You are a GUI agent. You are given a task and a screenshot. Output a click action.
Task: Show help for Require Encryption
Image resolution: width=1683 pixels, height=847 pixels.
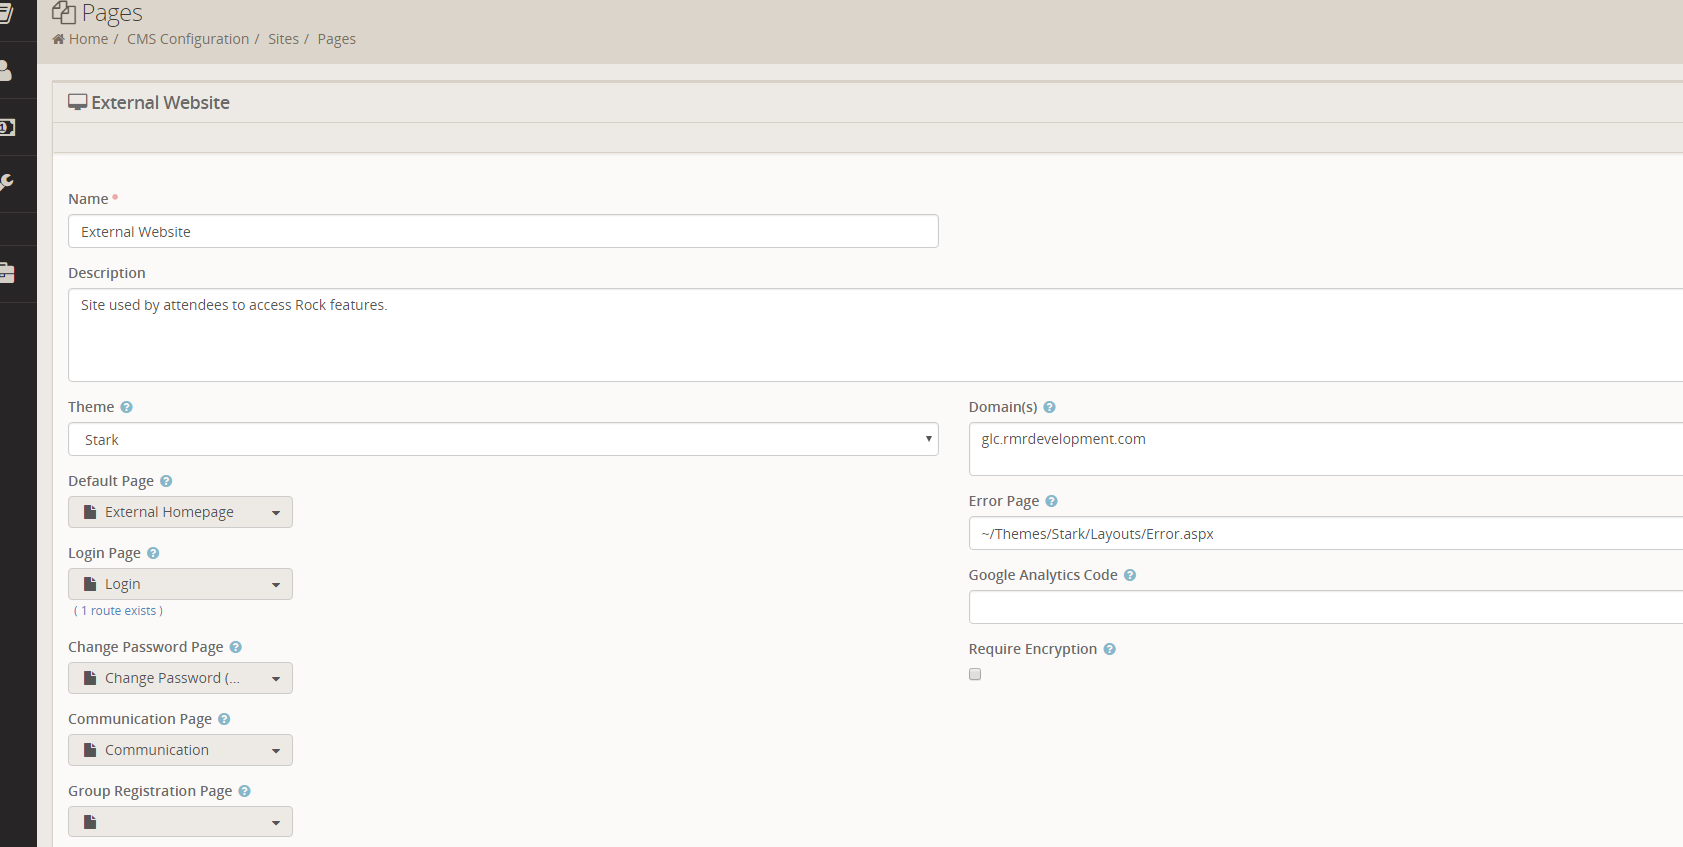click(x=1109, y=649)
